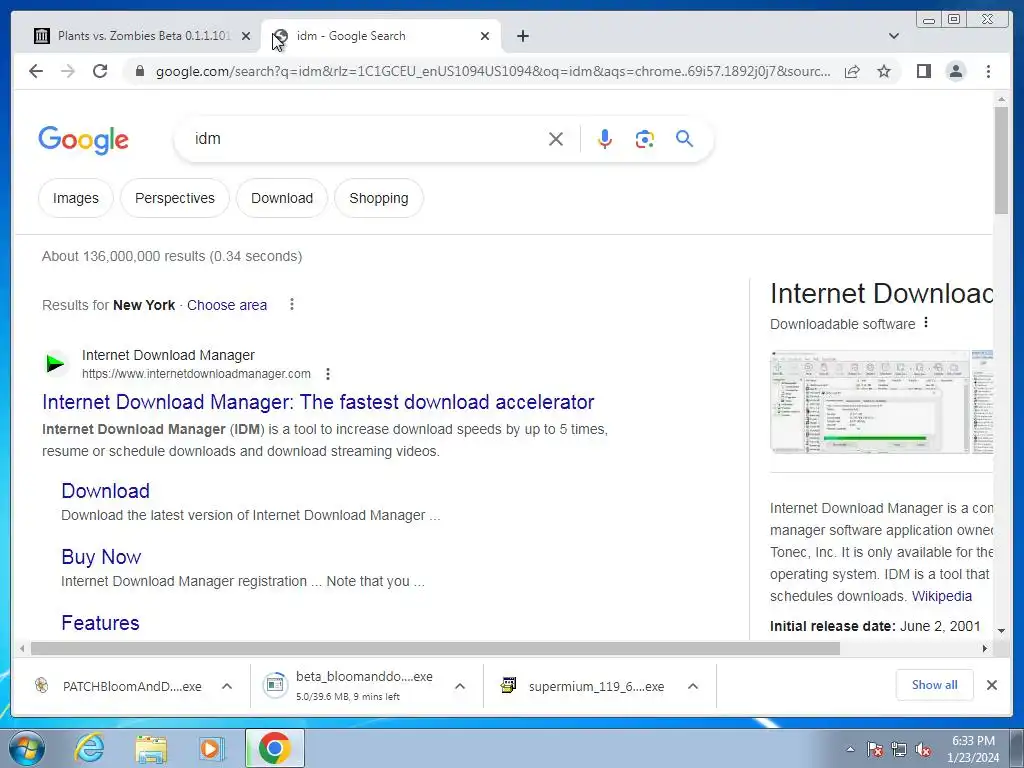Show hidden system tray icons
The height and width of the screenshot is (768, 1024).
850,749
